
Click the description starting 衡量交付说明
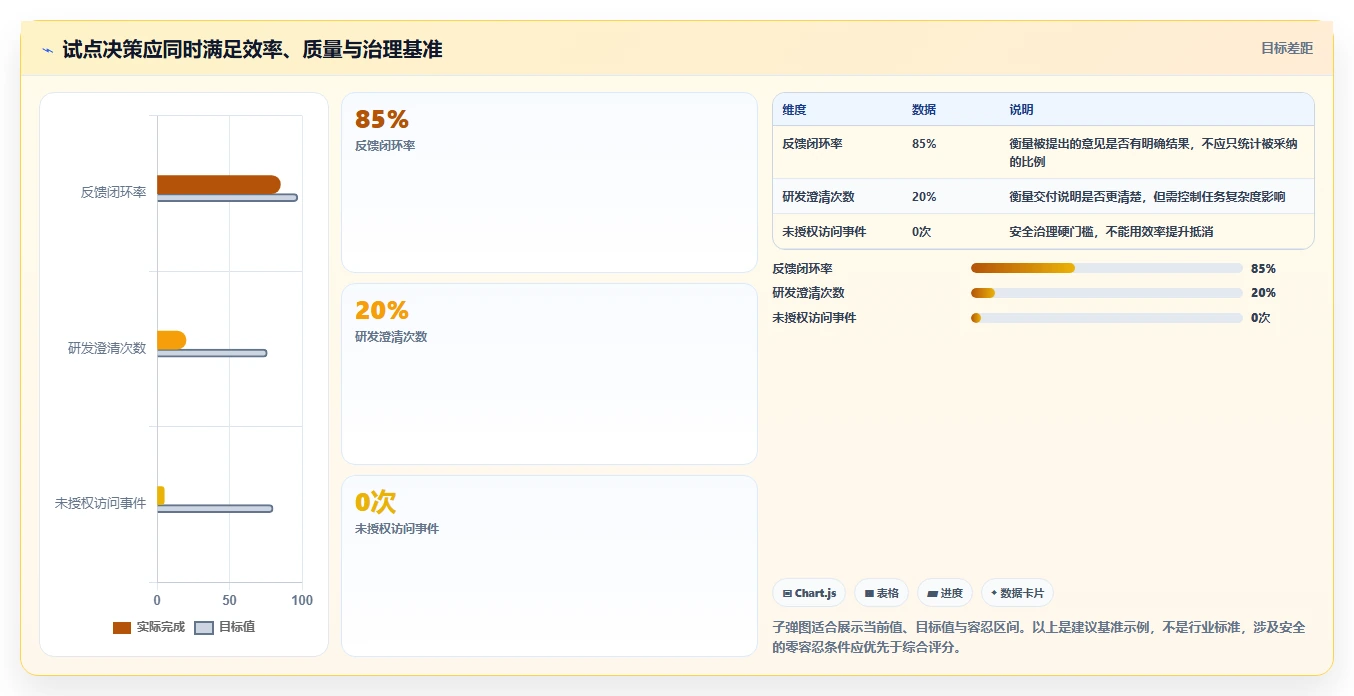pos(1147,197)
